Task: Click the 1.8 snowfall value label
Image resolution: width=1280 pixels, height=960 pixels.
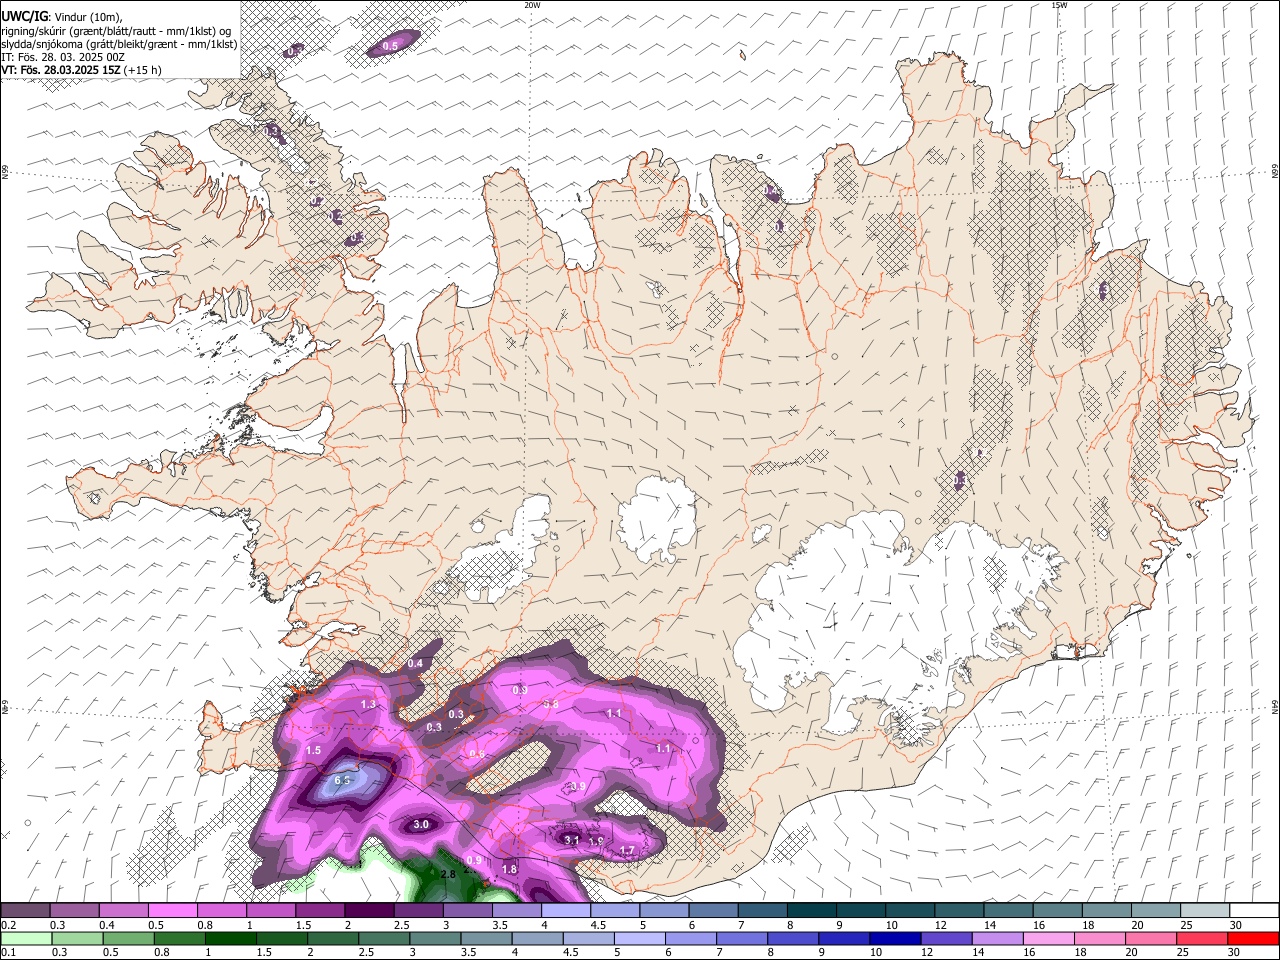Action: [x=509, y=870]
